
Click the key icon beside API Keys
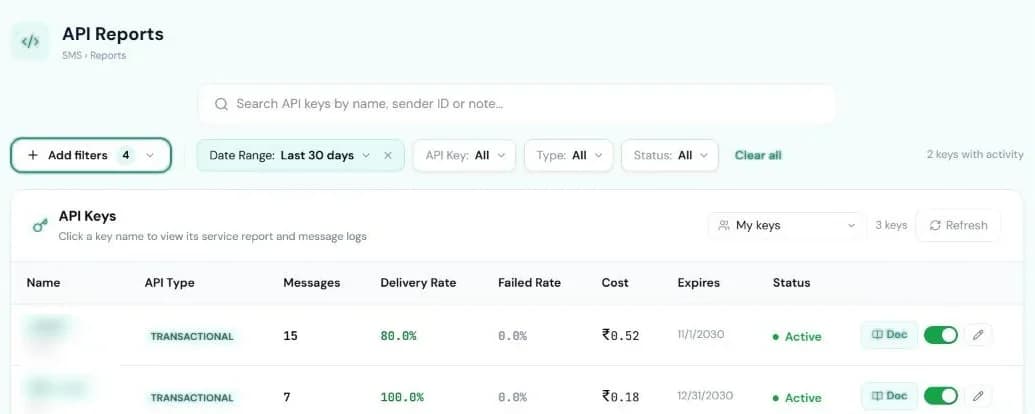[x=40, y=226]
